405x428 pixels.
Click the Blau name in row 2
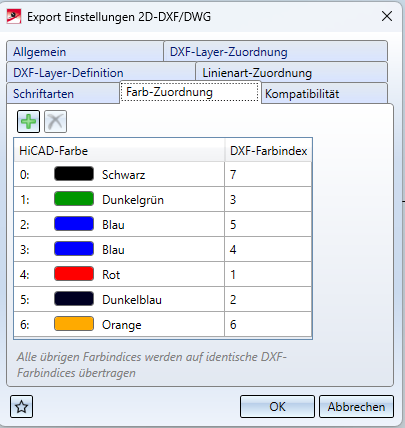pyautogui.click(x=113, y=225)
